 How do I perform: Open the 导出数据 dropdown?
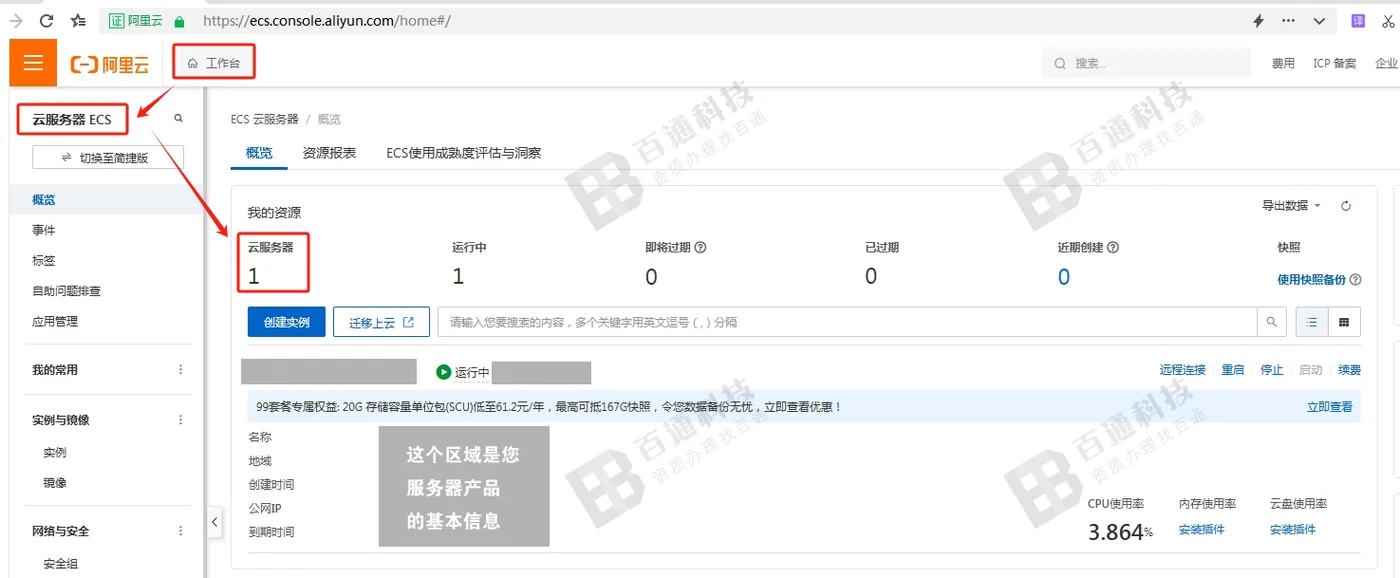click(x=1291, y=206)
